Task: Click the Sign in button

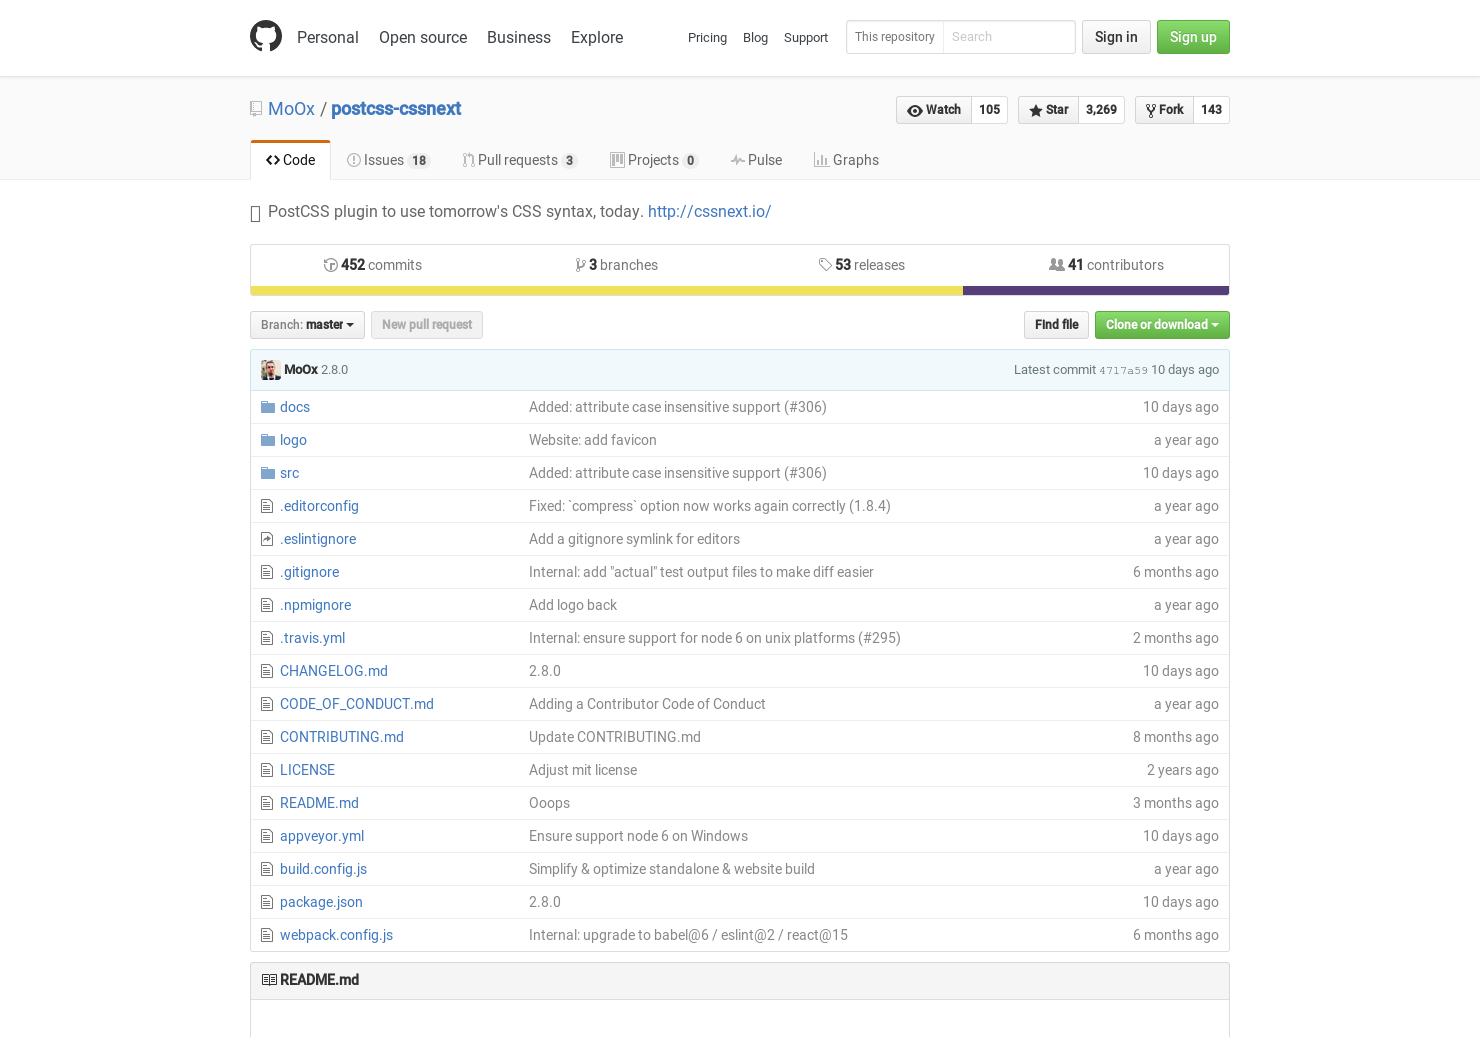Action: tap(1116, 37)
